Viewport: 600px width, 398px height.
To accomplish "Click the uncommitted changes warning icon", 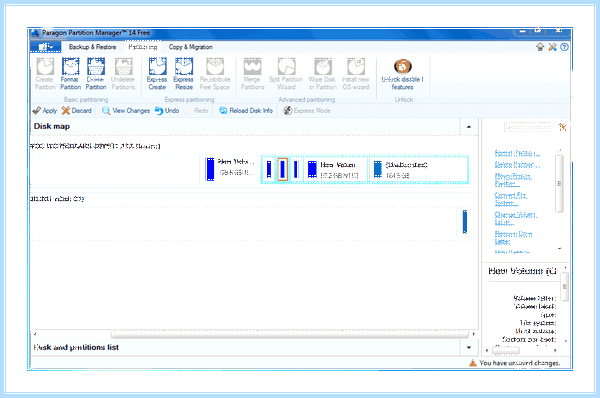I will click(x=473, y=363).
